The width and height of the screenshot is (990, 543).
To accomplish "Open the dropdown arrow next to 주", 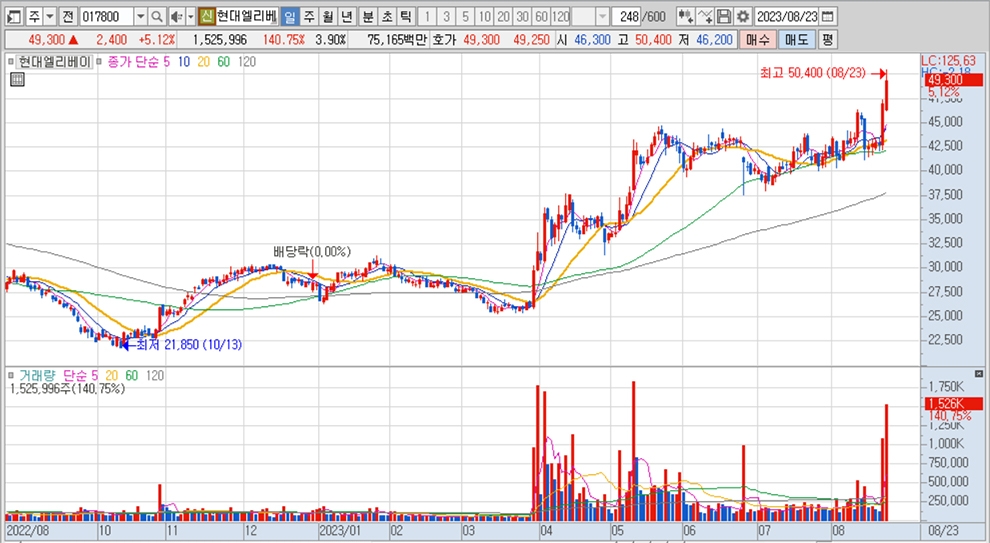I will click(49, 17).
